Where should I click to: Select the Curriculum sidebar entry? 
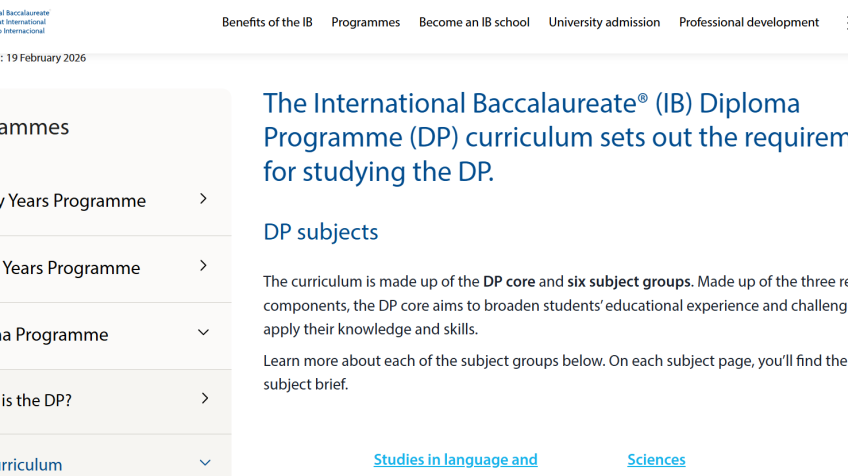32,465
